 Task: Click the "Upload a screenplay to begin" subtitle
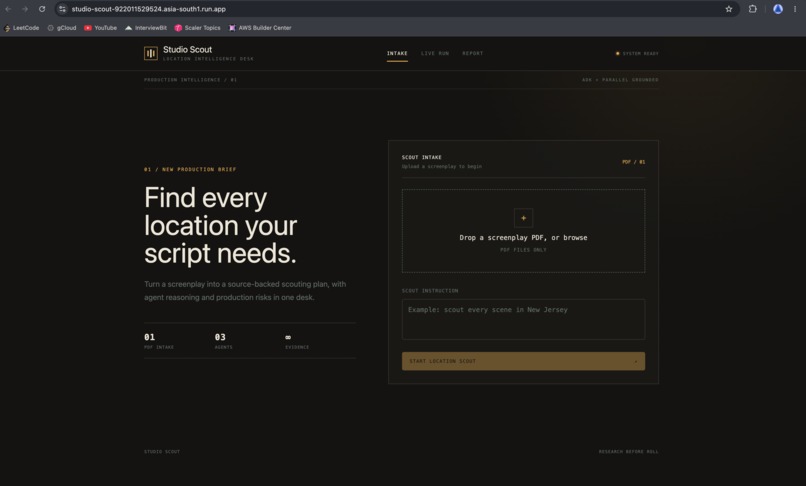(442, 166)
